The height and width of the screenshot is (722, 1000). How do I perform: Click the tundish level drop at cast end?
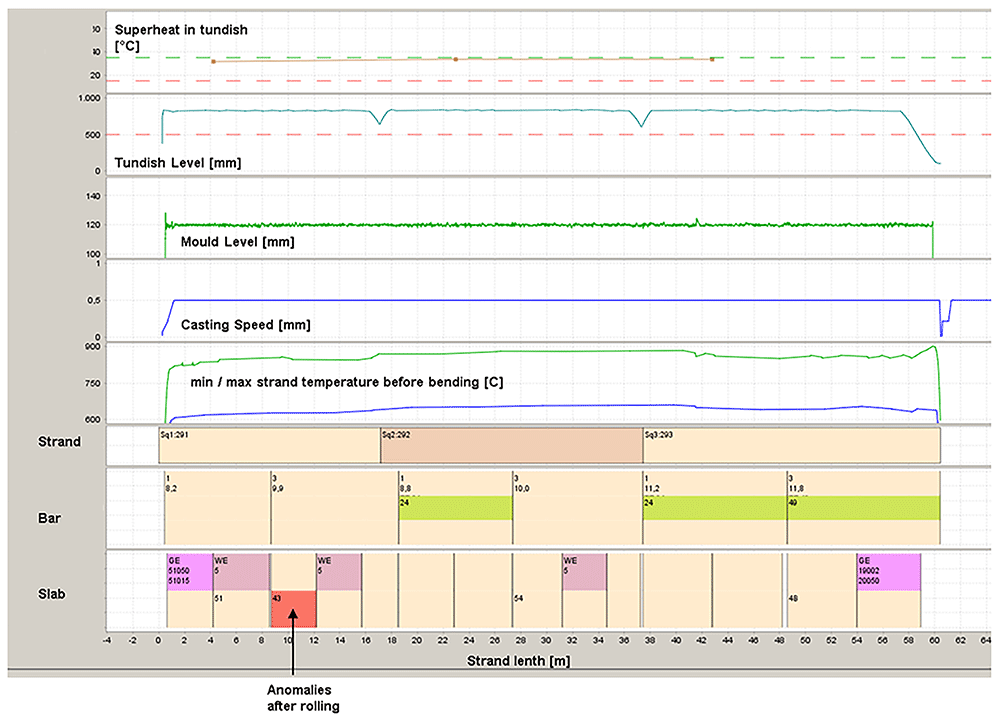(x=920, y=138)
